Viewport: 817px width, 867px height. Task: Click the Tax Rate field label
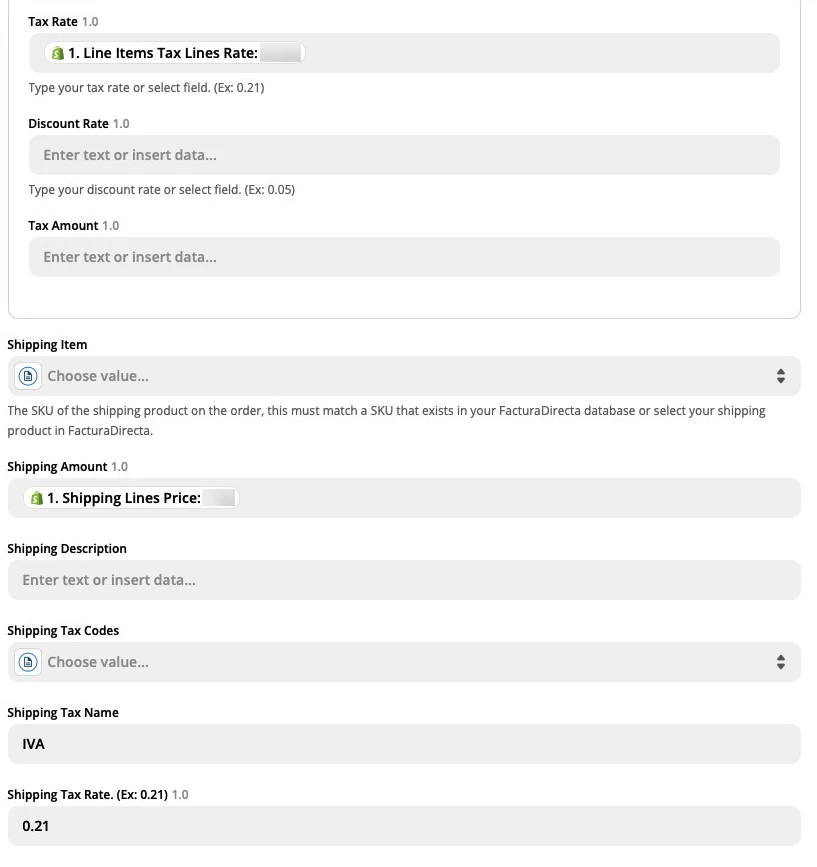click(51, 21)
